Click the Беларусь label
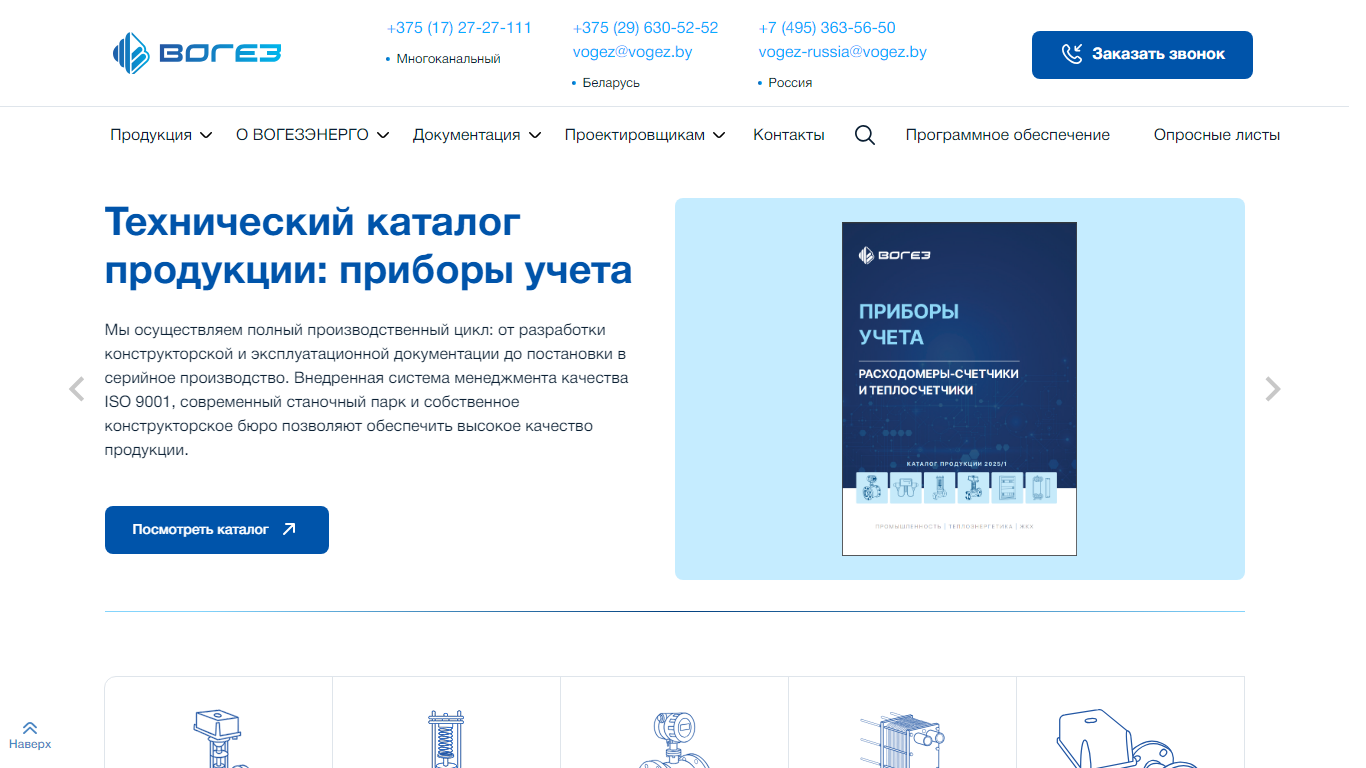This screenshot has width=1366, height=768. (611, 83)
